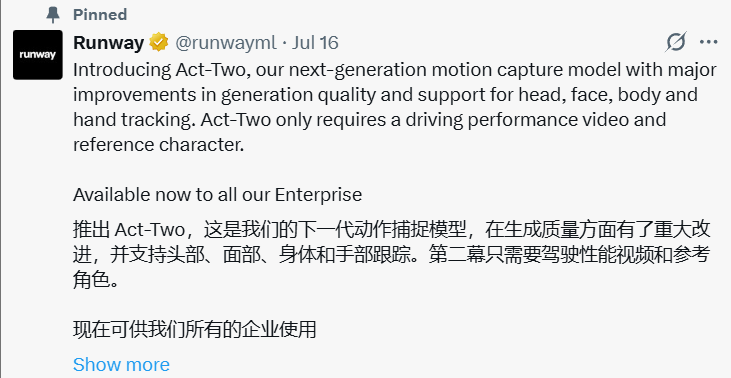Click the line 'Available now to all our Enterprise'
731x378 pixels.
click(217, 194)
